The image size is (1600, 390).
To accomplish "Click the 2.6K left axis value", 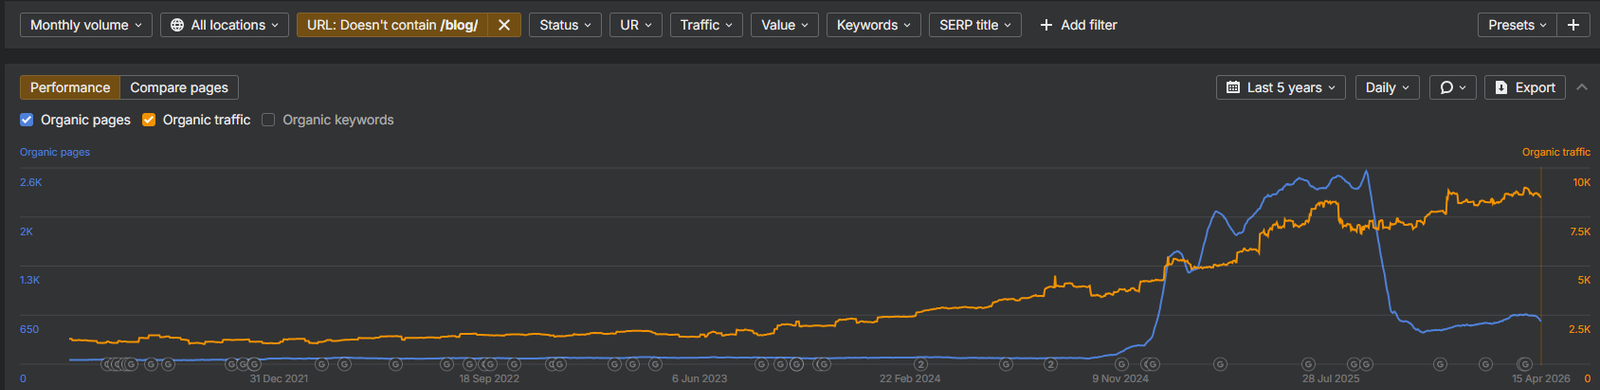I will point(31,183).
